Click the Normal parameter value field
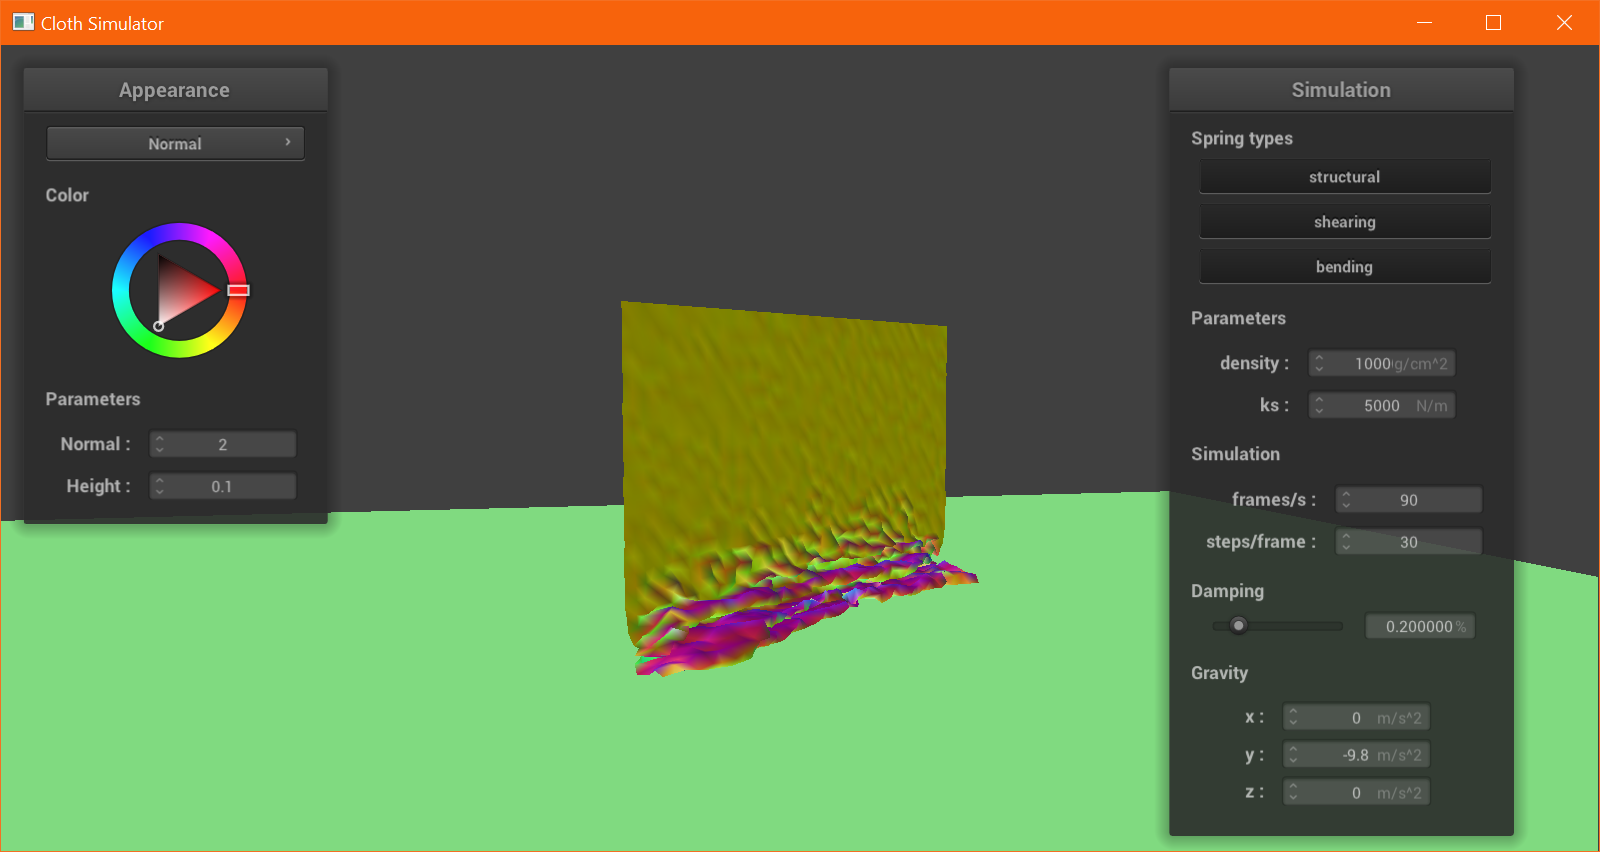1600x852 pixels. [223, 444]
